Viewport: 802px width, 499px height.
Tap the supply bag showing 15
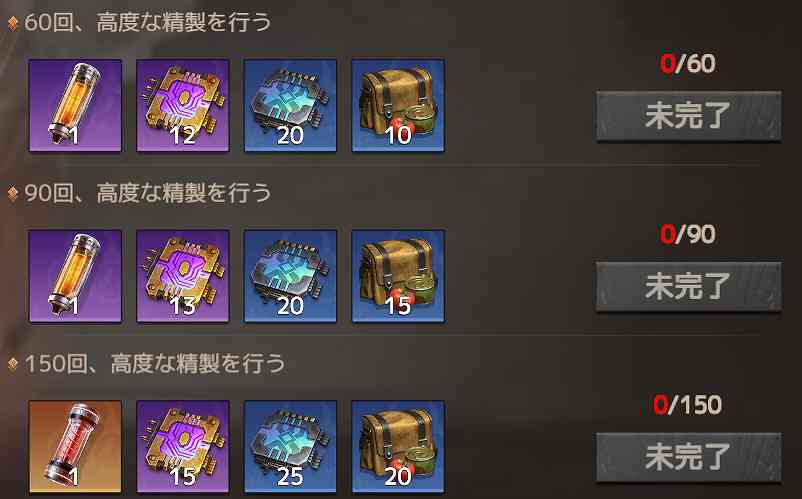pos(398,276)
